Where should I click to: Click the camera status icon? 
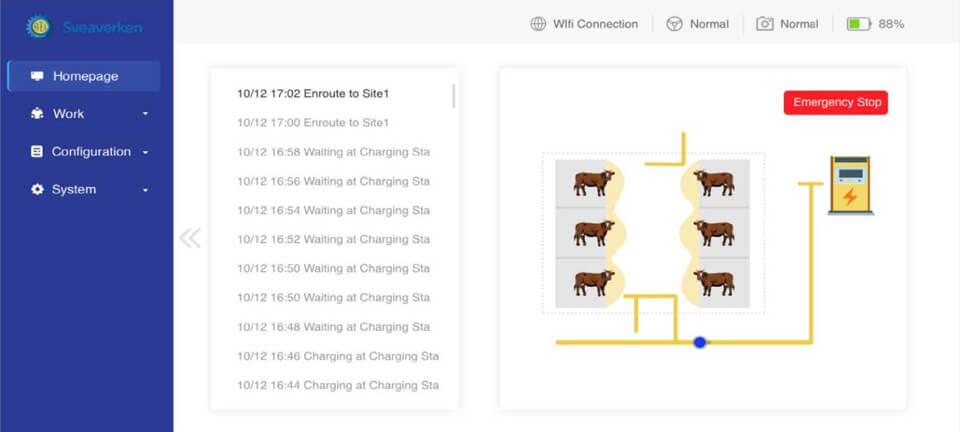(x=764, y=24)
